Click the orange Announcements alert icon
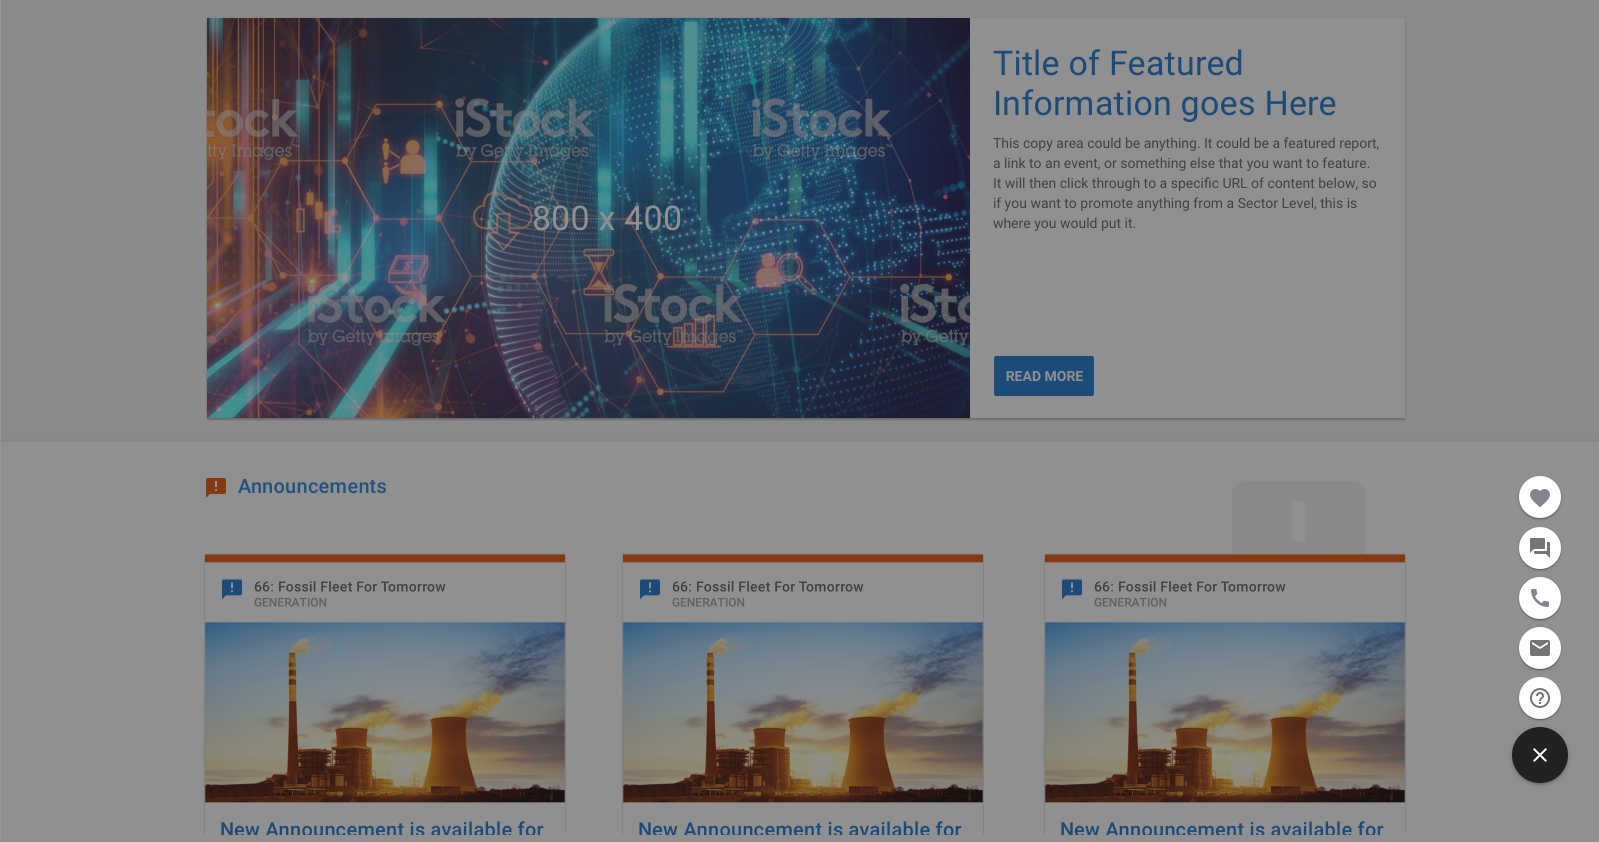 coord(216,487)
